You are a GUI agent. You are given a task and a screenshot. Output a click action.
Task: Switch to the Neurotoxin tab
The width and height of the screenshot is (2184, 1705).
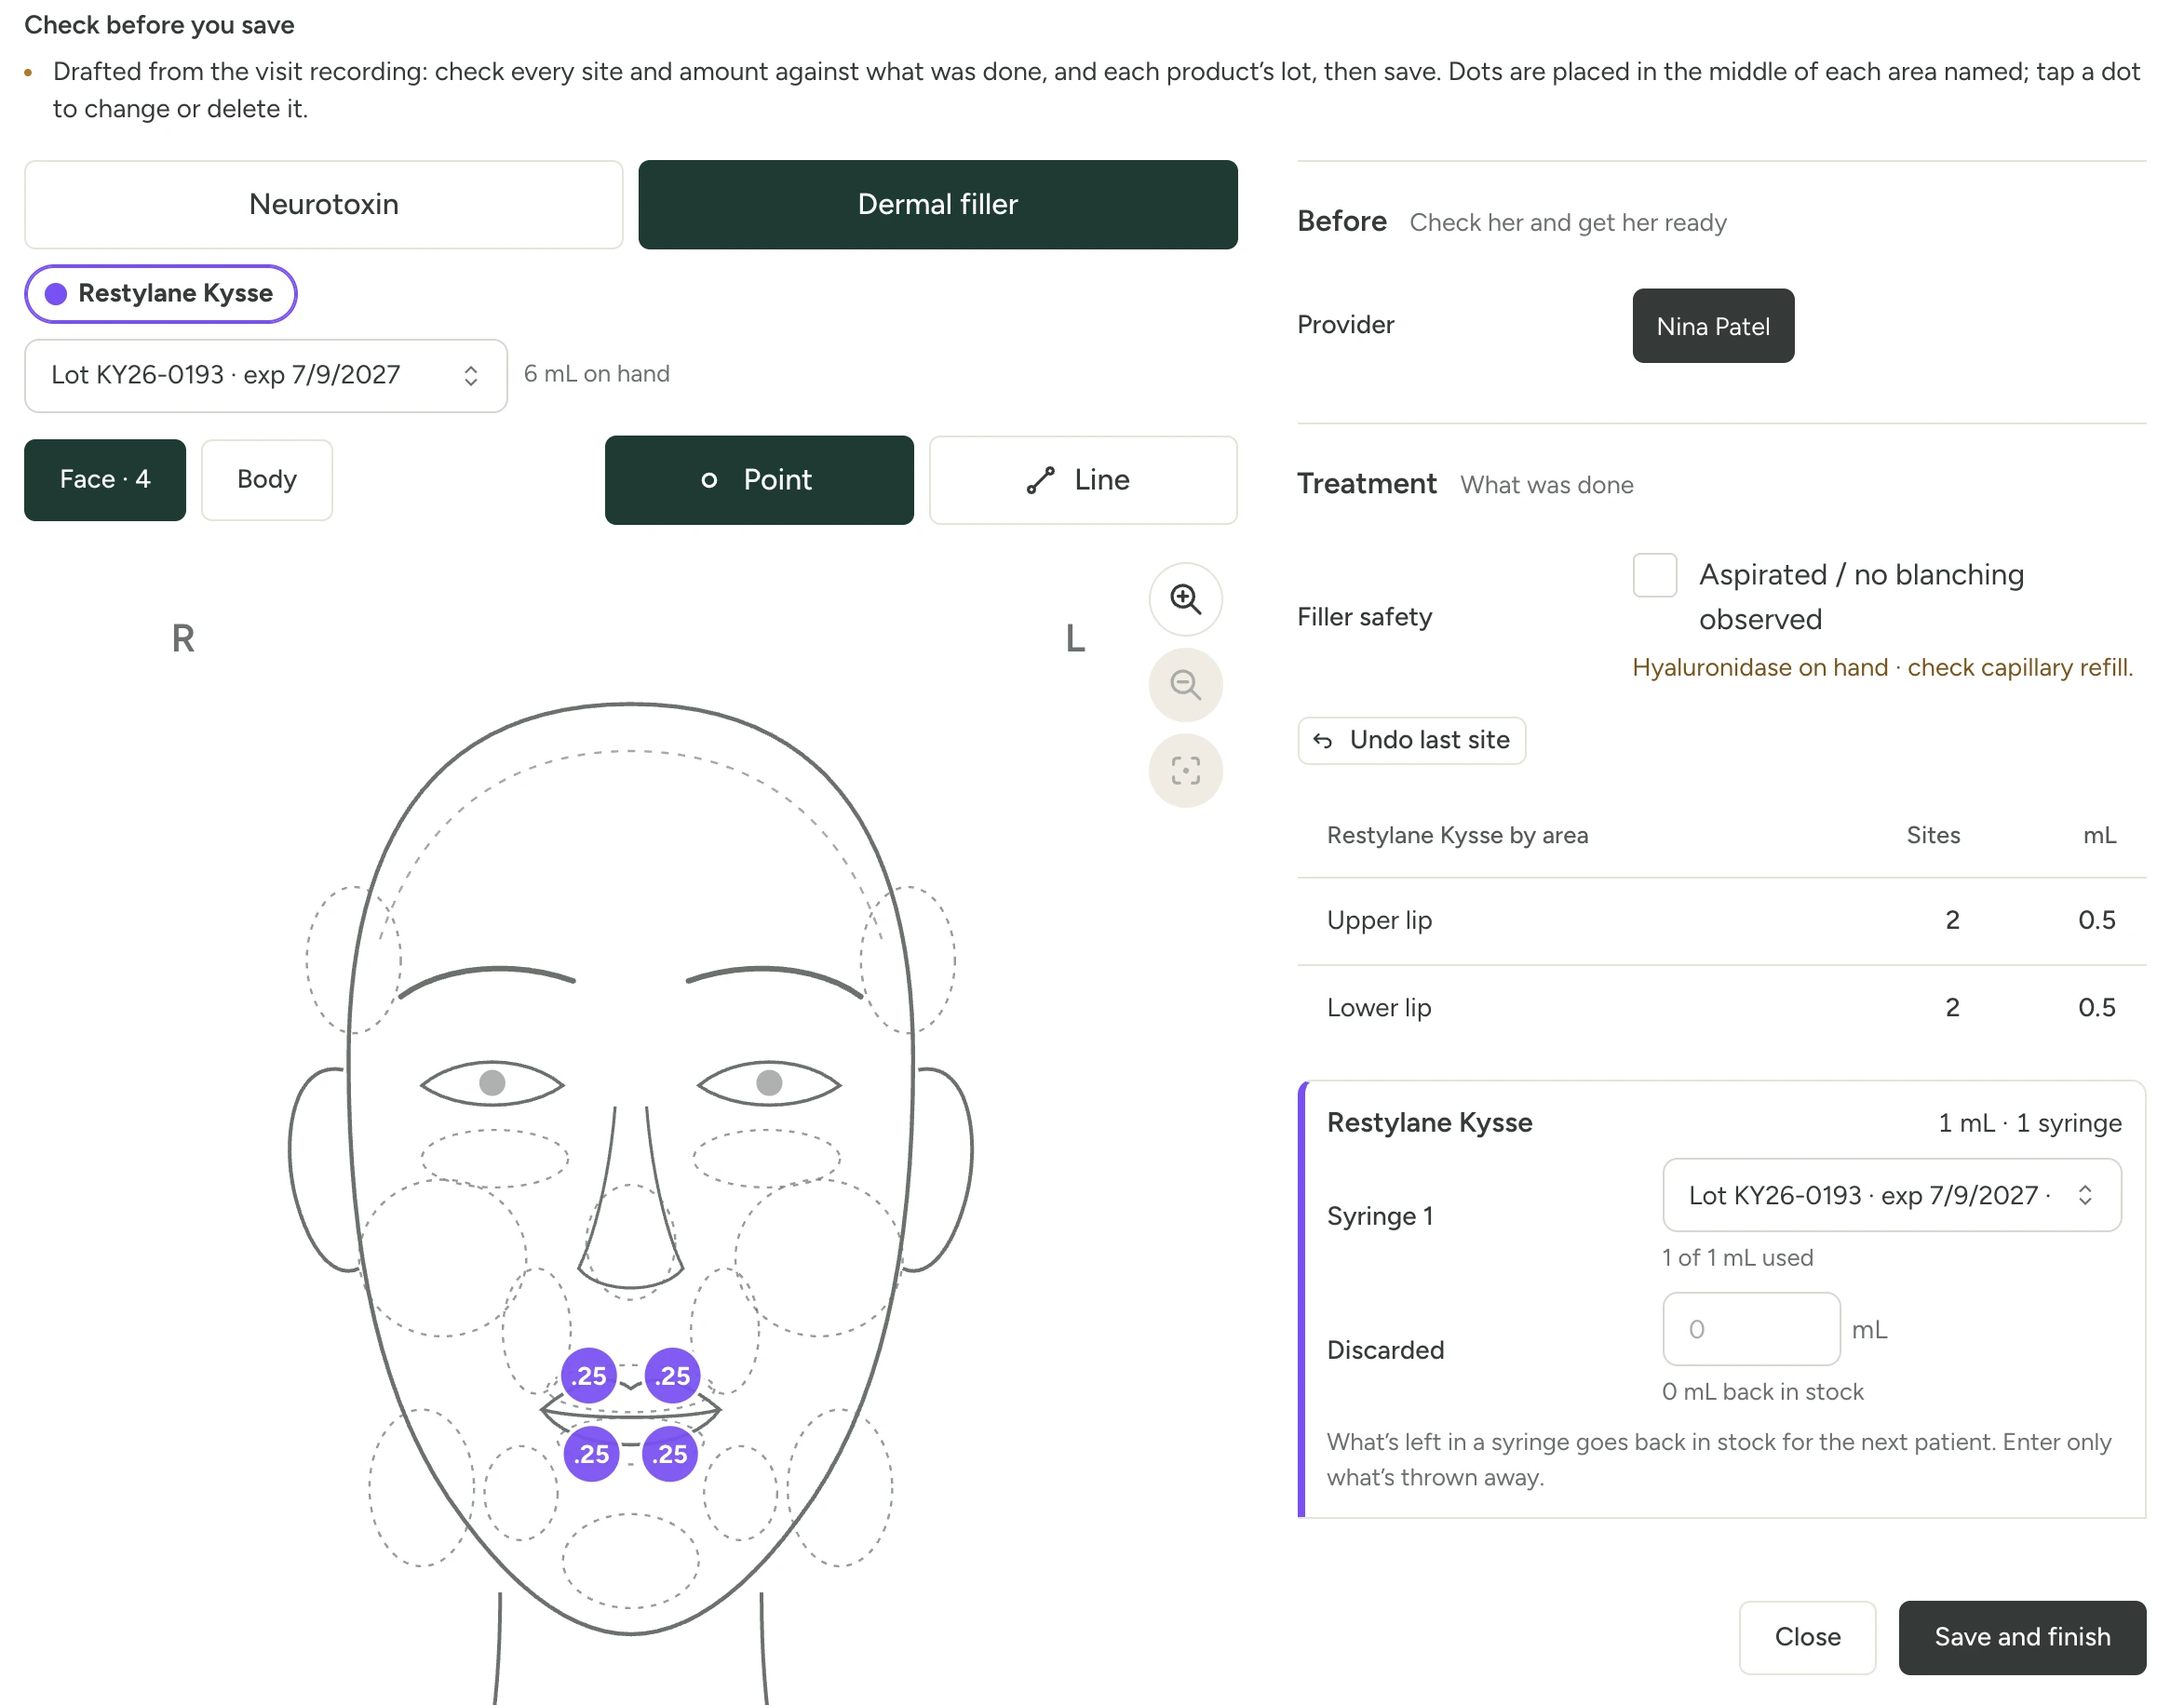[324, 204]
